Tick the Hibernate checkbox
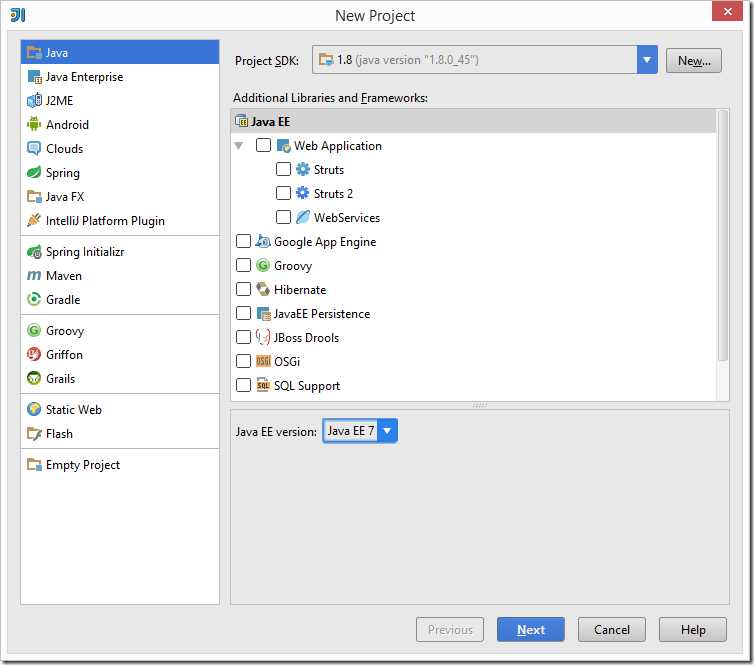754x665 pixels. point(243,289)
